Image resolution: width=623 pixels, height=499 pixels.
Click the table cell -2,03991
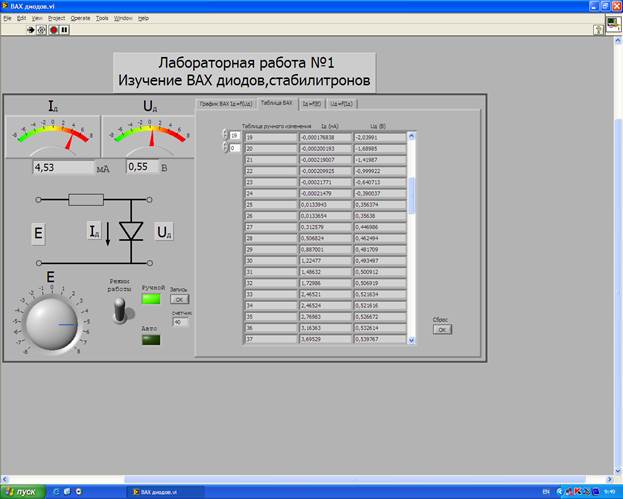tap(380, 137)
